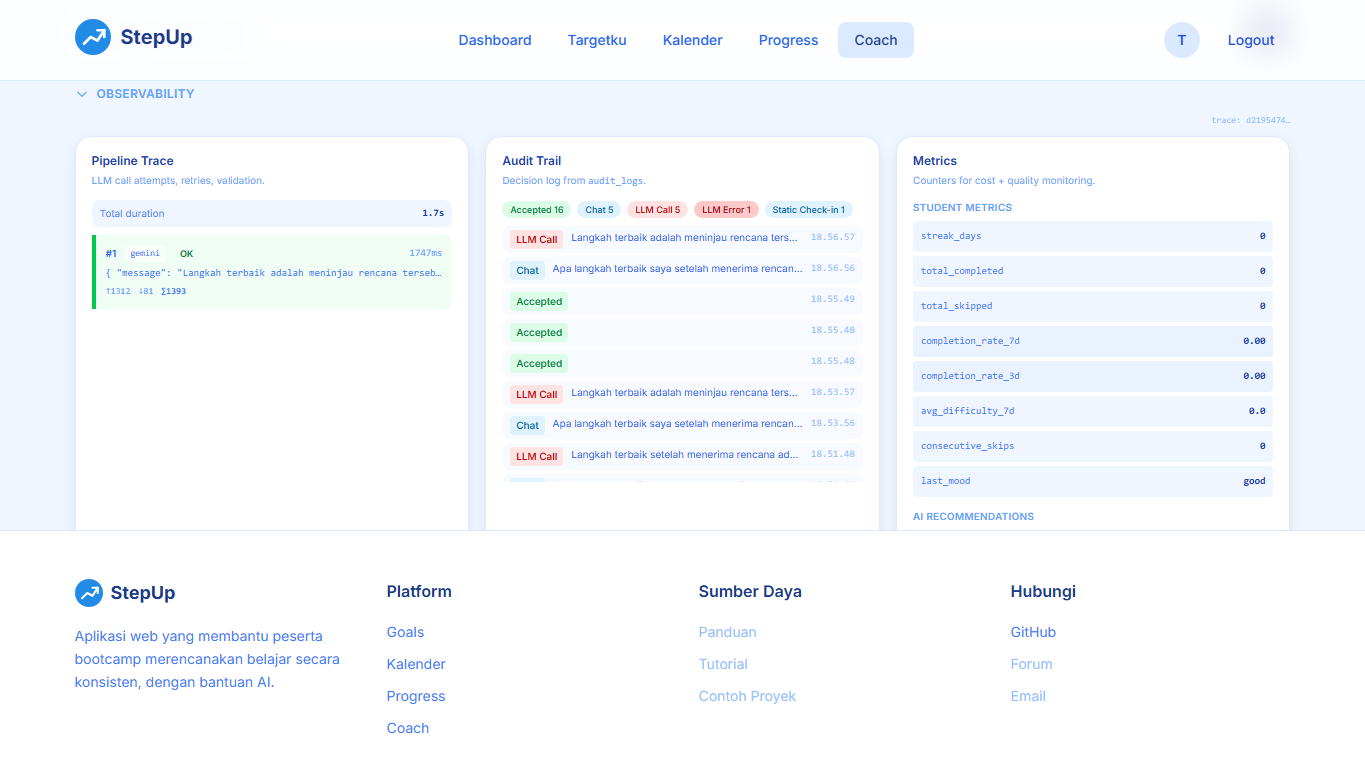Viewport: 1365px width, 768px height.
Task: Click the AI RECOMMENDATIONS section label
Action: (973, 517)
